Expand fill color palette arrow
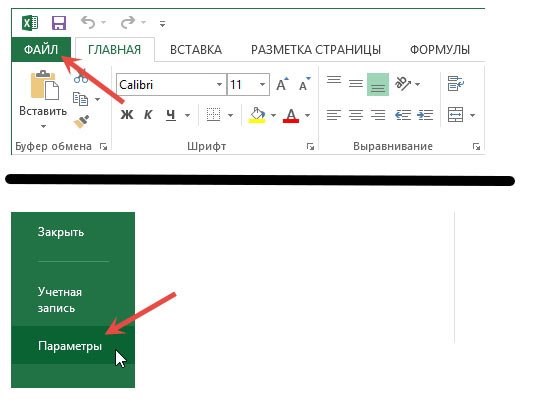Viewport: 537px width, 410px height. click(273, 115)
